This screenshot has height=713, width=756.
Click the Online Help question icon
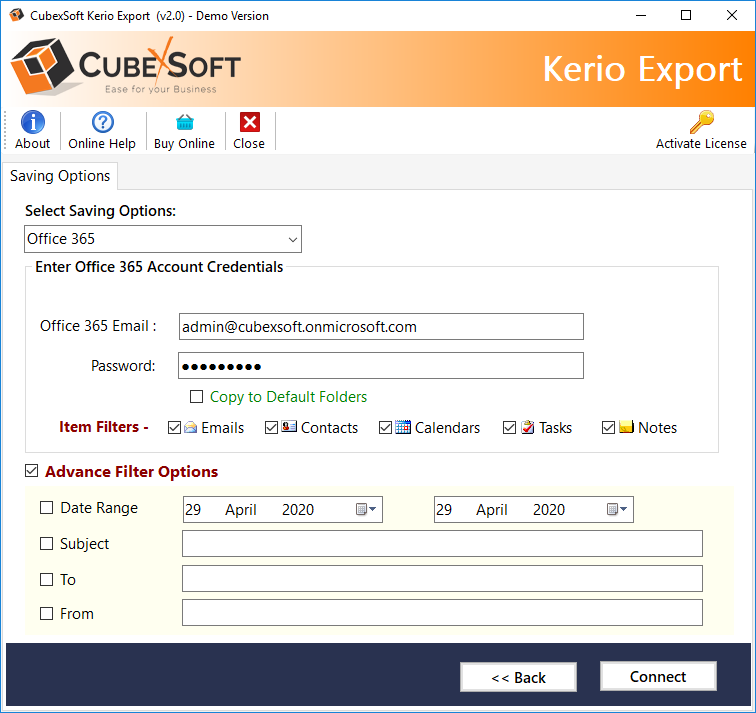(102, 123)
